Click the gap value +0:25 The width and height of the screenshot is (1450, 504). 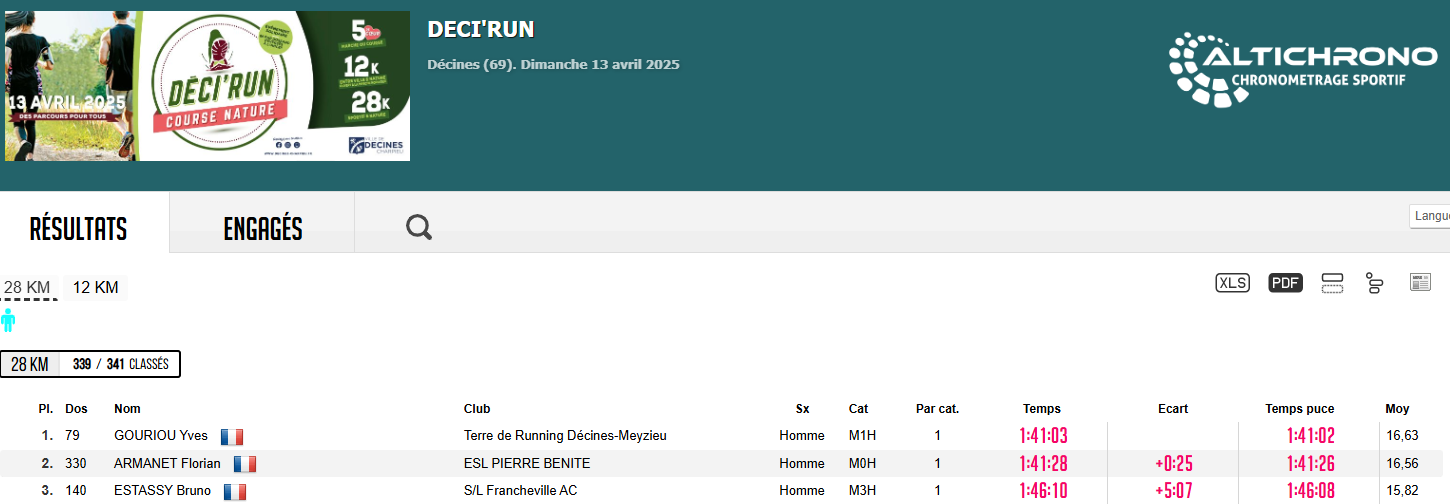pyautogui.click(x=1173, y=464)
